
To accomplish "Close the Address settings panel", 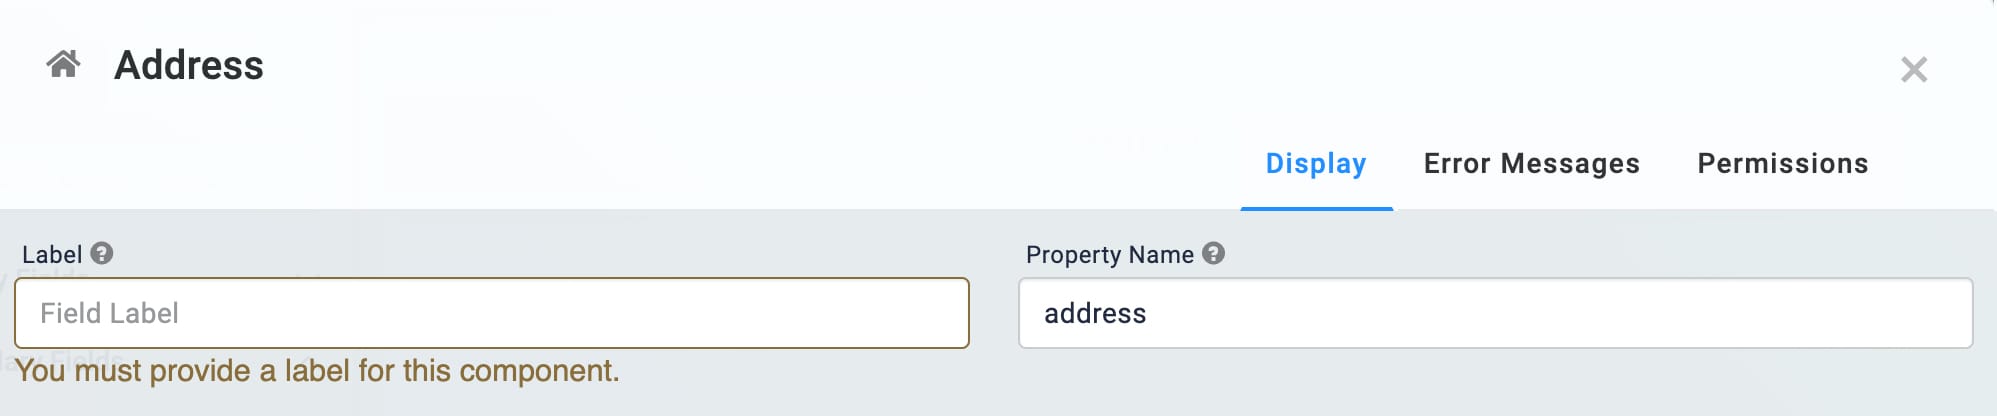I will (1913, 69).
